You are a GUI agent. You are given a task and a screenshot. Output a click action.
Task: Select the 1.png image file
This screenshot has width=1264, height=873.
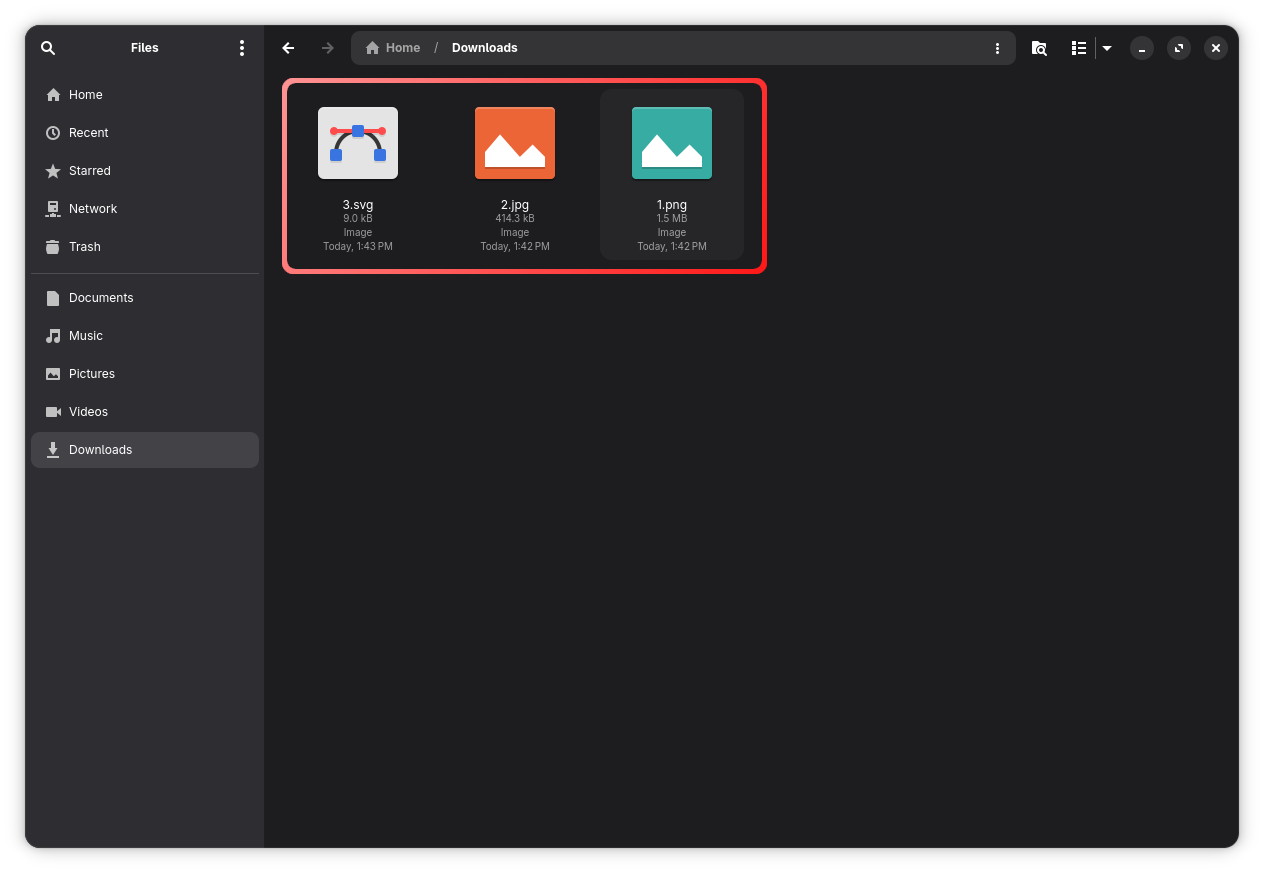click(x=672, y=143)
